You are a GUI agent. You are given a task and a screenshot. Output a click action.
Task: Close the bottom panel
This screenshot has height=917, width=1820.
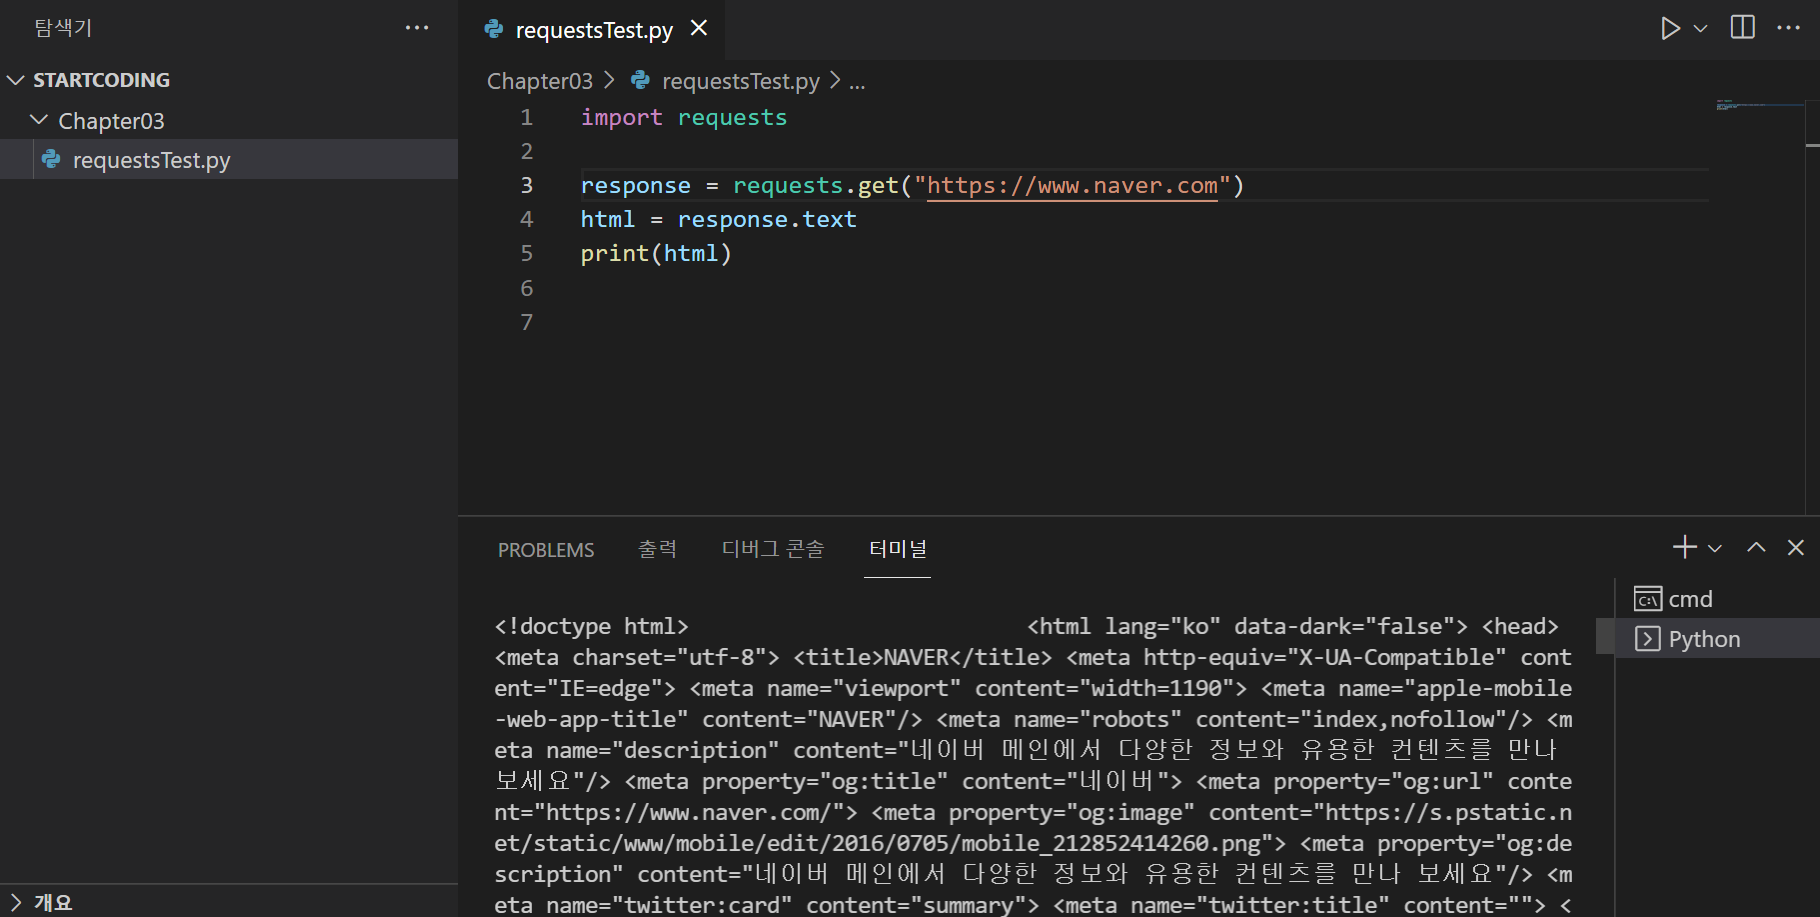pos(1796,547)
